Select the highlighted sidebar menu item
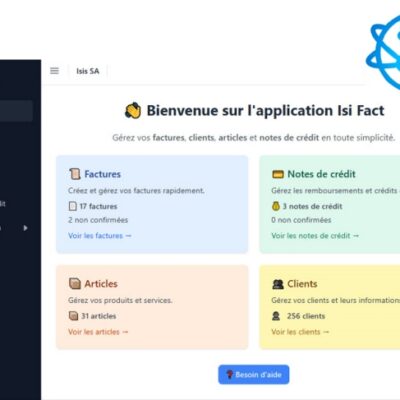Viewport: 400px width, 400px height. click(x=16, y=111)
